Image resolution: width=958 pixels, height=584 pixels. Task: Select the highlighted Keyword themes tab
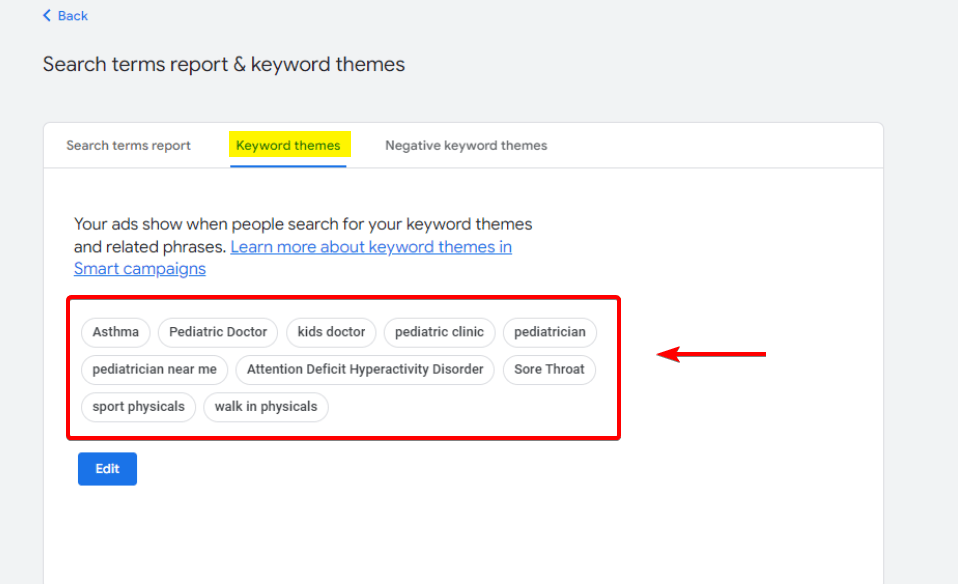pos(289,145)
